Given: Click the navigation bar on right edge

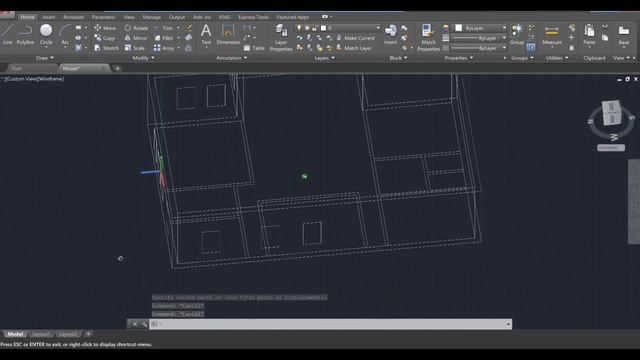Looking at the screenshot, I should pos(634,202).
